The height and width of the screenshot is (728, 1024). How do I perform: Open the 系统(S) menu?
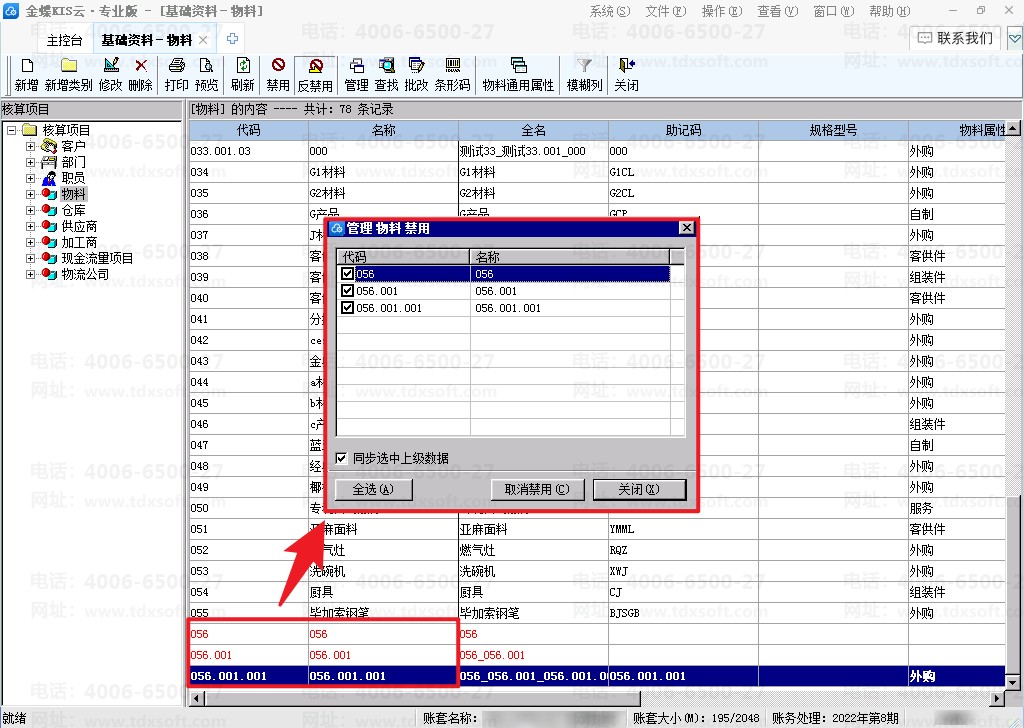pos(610,11)
